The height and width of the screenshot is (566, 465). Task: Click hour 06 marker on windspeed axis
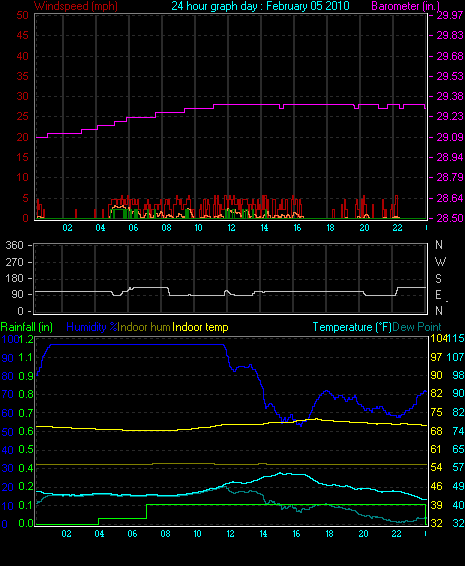(133, 228)
